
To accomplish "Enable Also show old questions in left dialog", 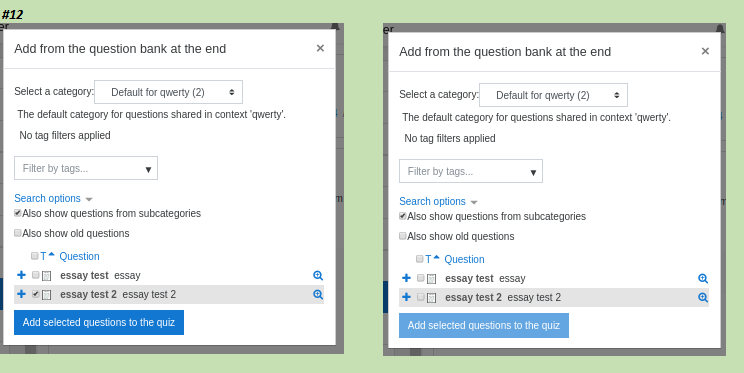I will pos(18,233).
